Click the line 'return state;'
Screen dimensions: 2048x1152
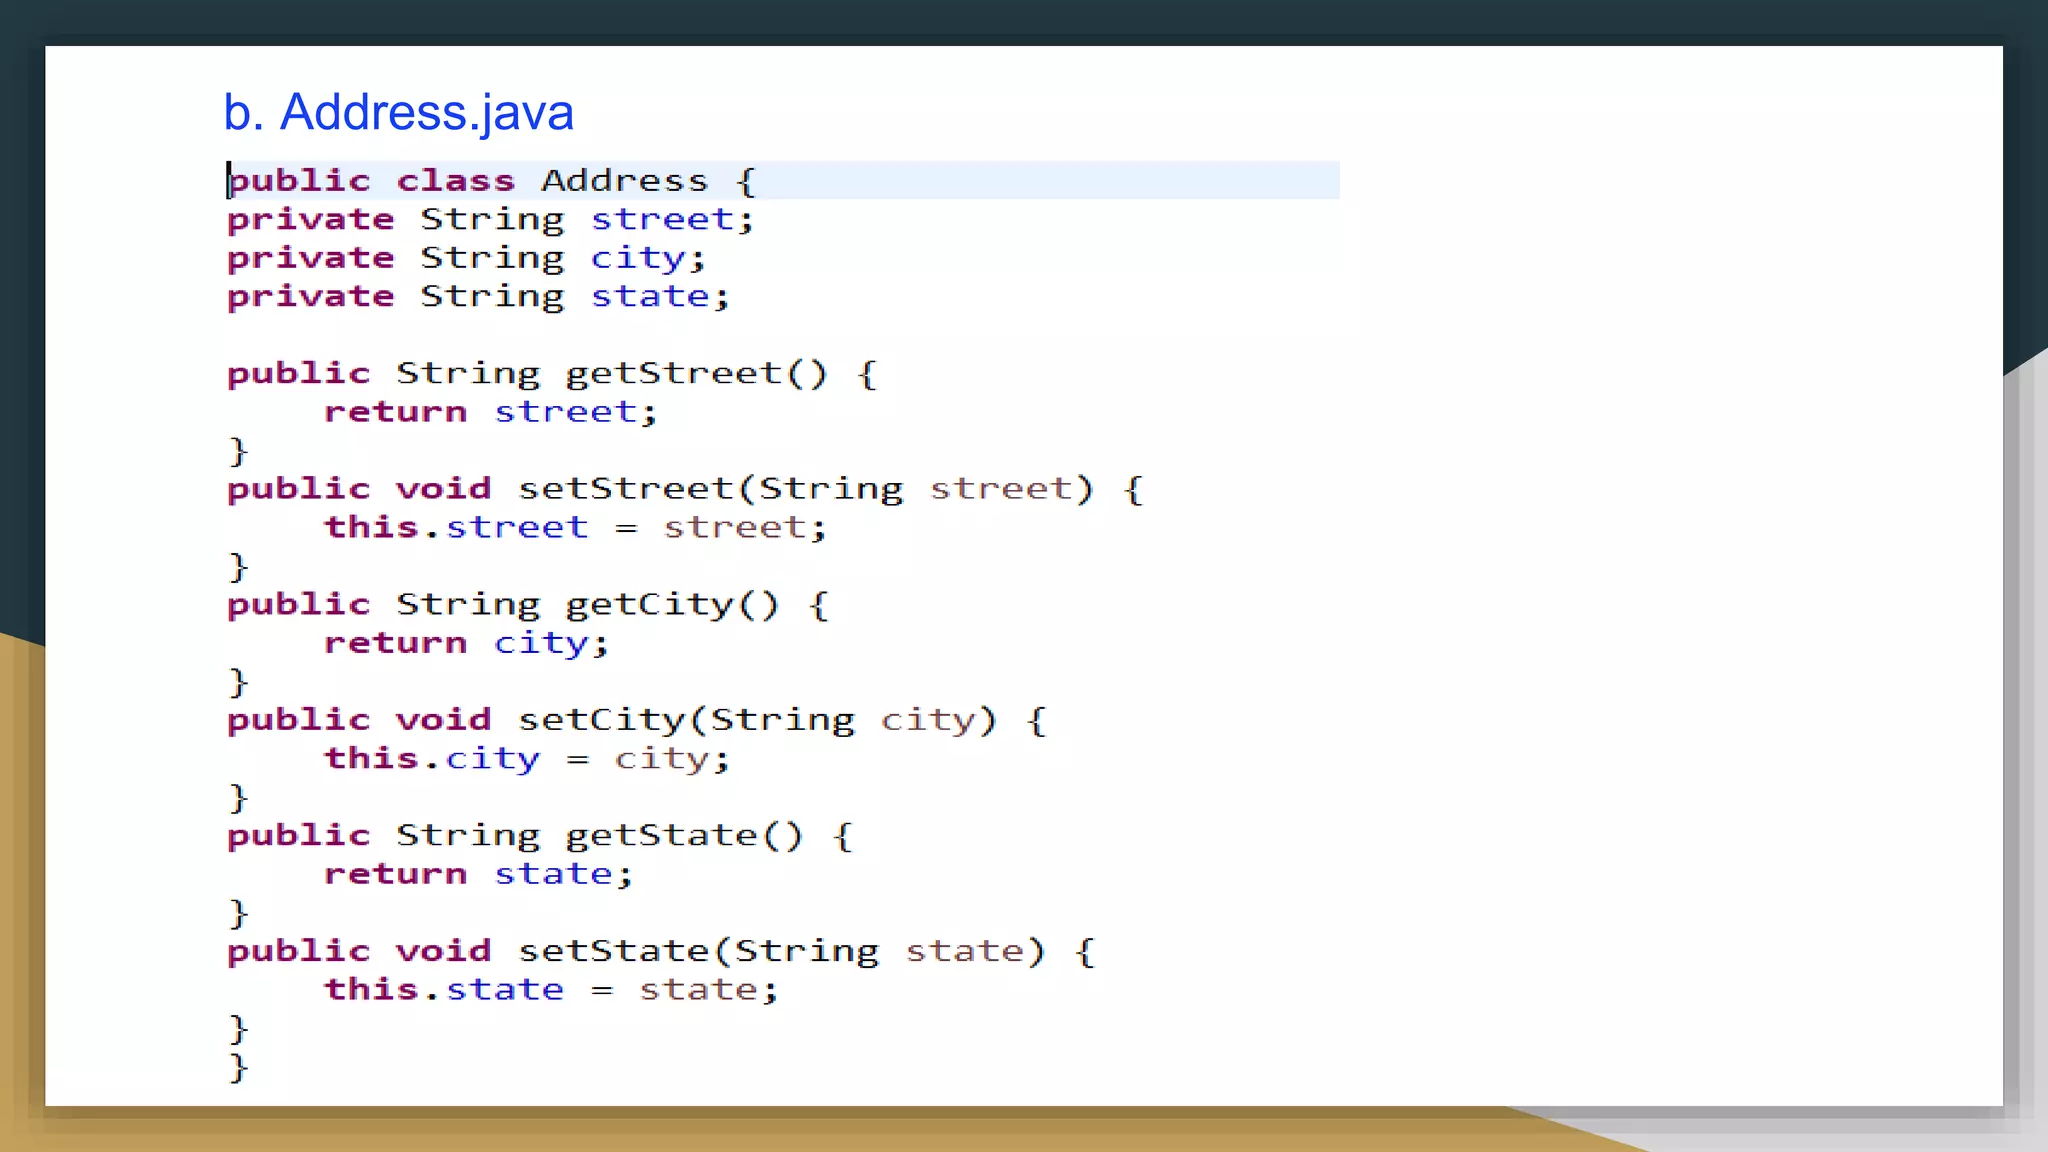tap(478, 874)
